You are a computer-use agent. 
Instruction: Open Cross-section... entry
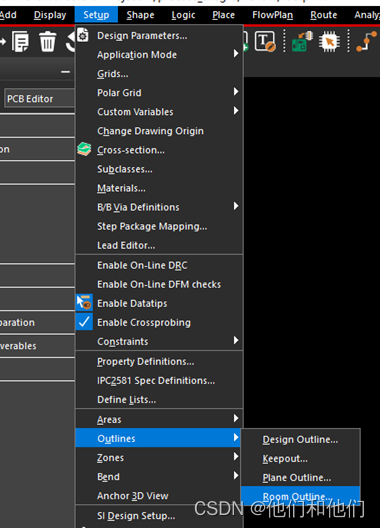pyautogui.click(x=159, y=150)
